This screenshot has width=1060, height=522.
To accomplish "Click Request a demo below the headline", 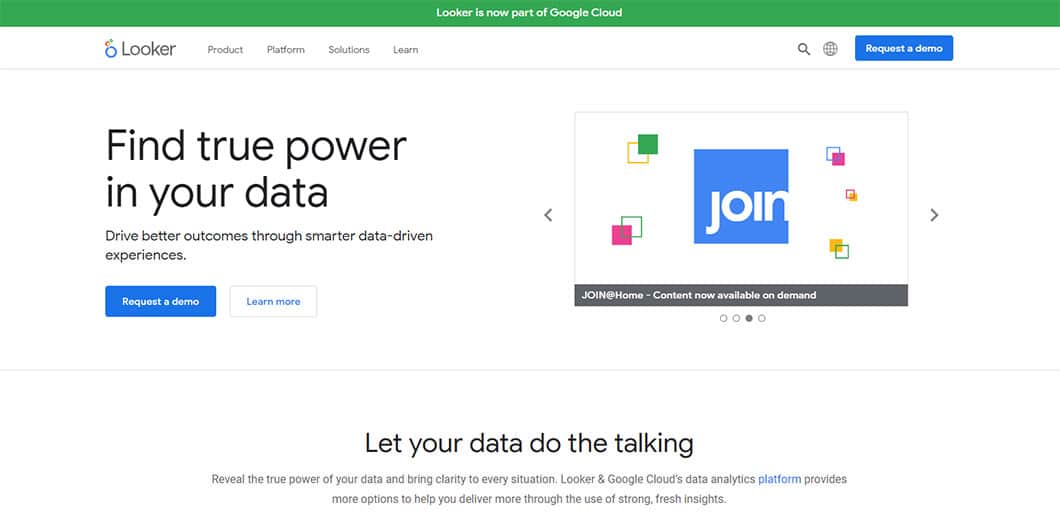I will (160, 302).
